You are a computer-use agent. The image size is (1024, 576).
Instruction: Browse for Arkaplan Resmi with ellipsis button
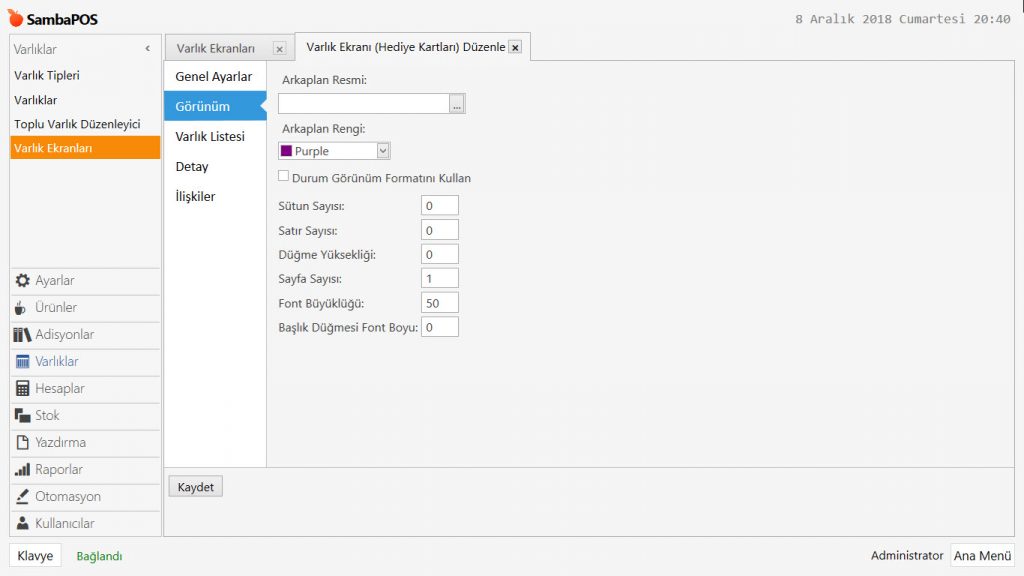(457, 104)
